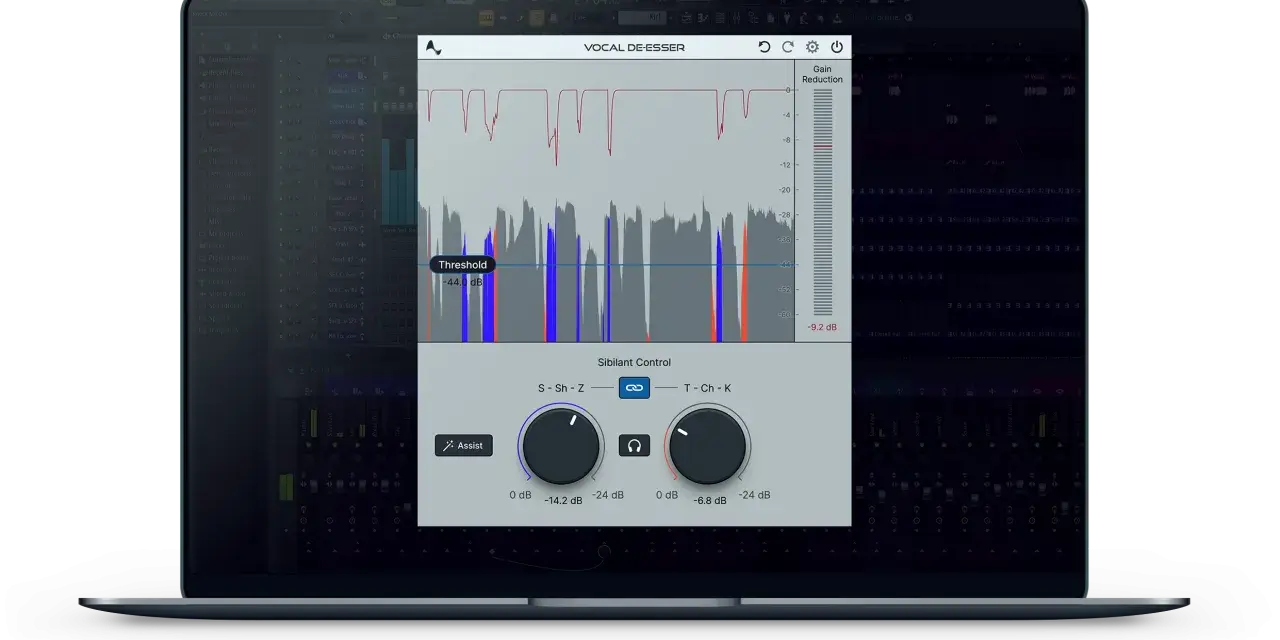Click the S - Sh - Z label
The width and height of the screenshot is (1280, 640).
pyautogui.click(x=561, y=388)
